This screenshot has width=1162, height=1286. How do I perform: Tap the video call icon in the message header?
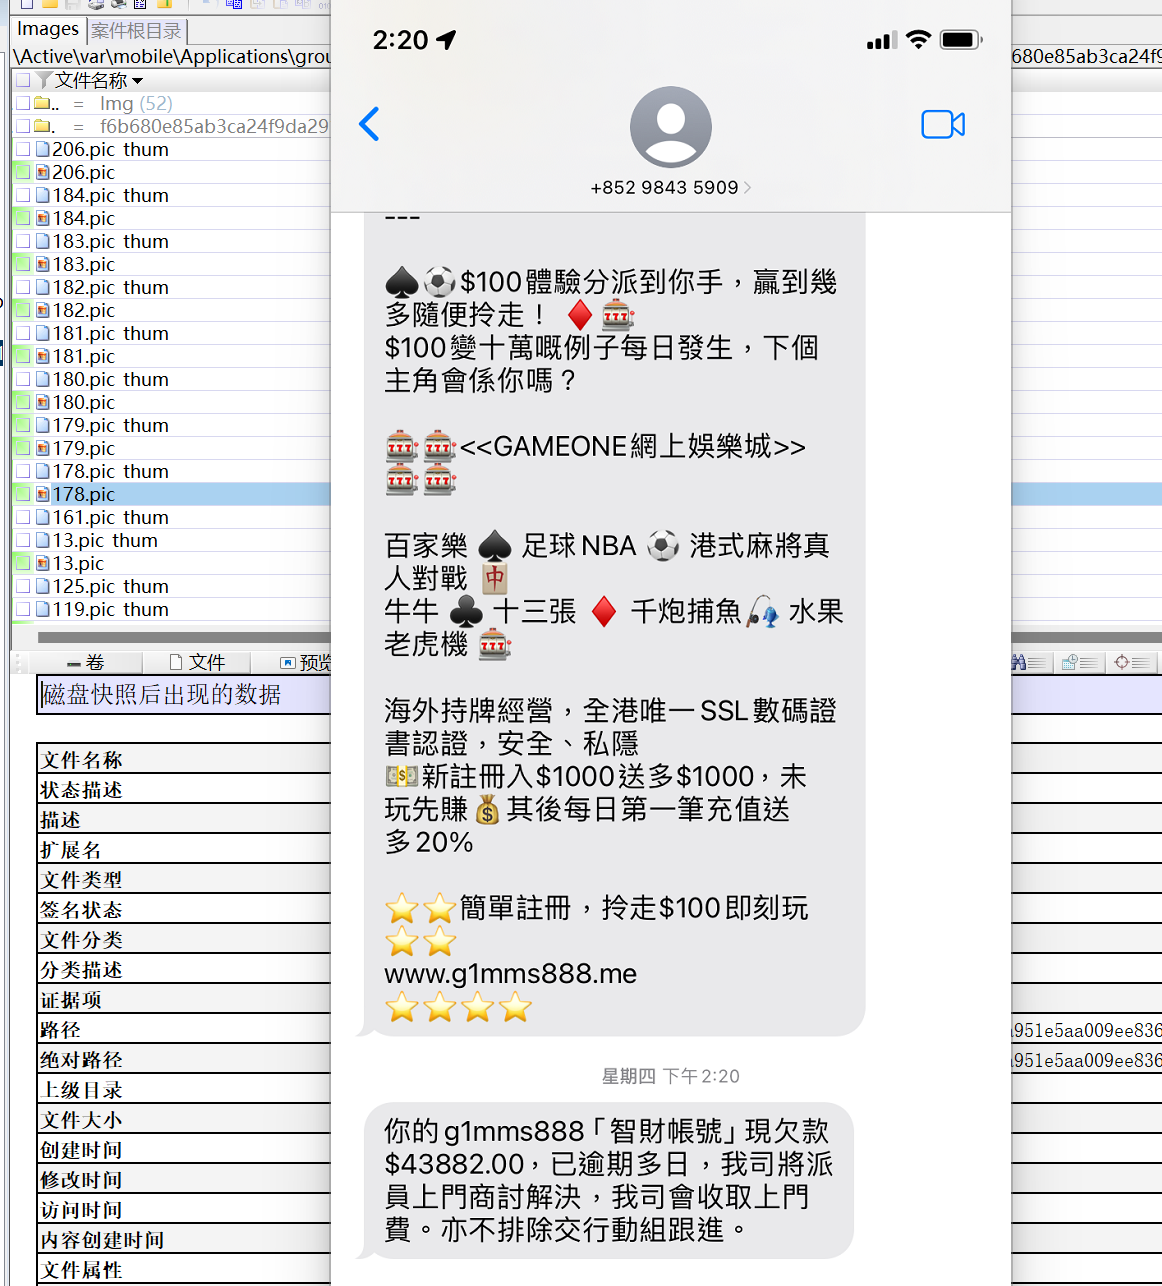click(x=943, y=125)
